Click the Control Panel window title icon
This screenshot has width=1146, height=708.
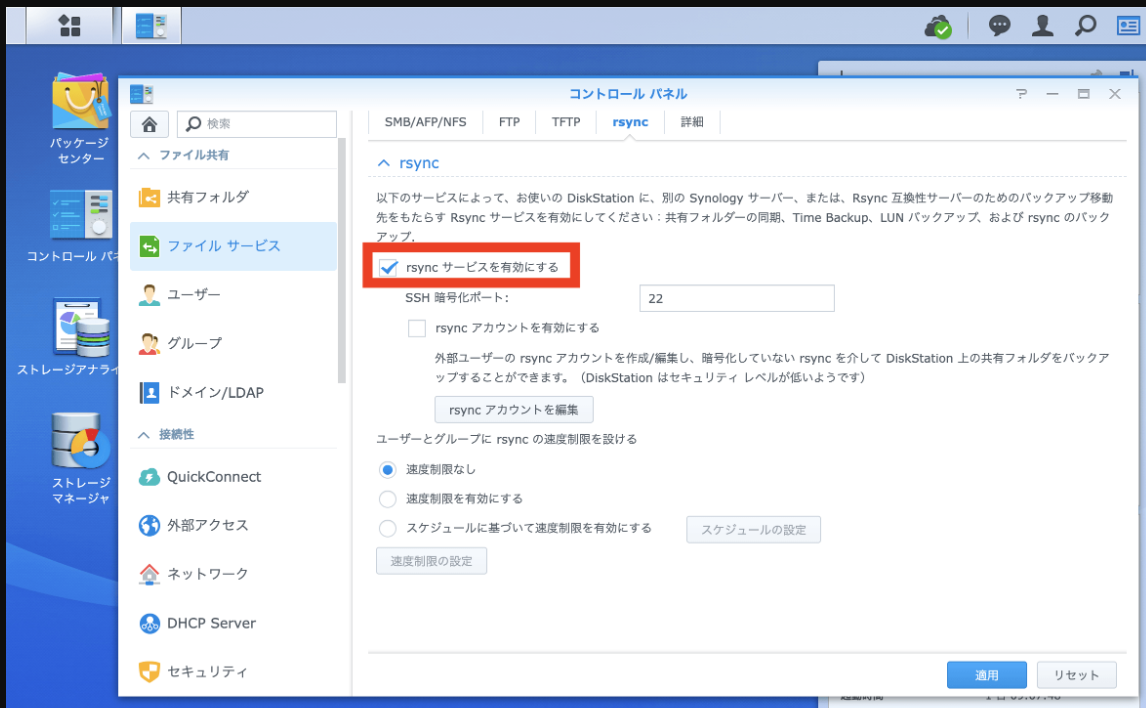click(142, 94)
